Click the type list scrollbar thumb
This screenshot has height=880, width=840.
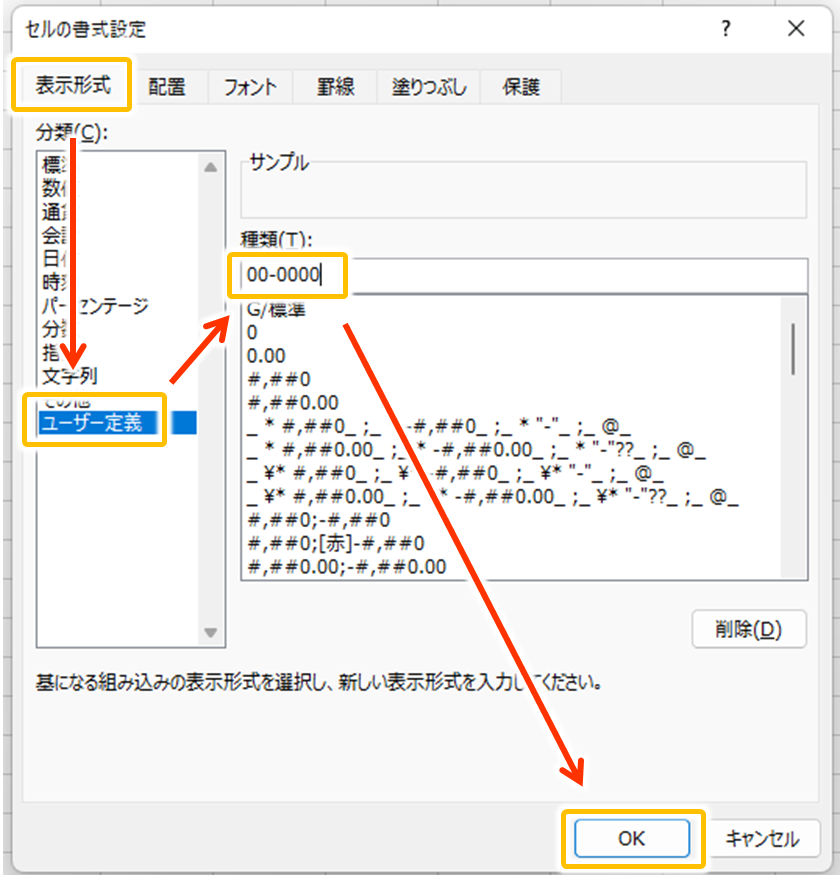click(793, 347)
